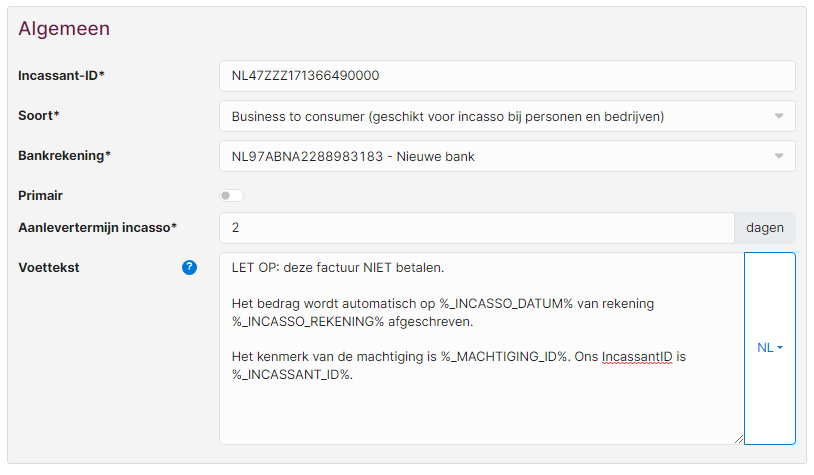Click the Voettekst help question mark icon
Screen dimensions: 814x475
point(189,267)
